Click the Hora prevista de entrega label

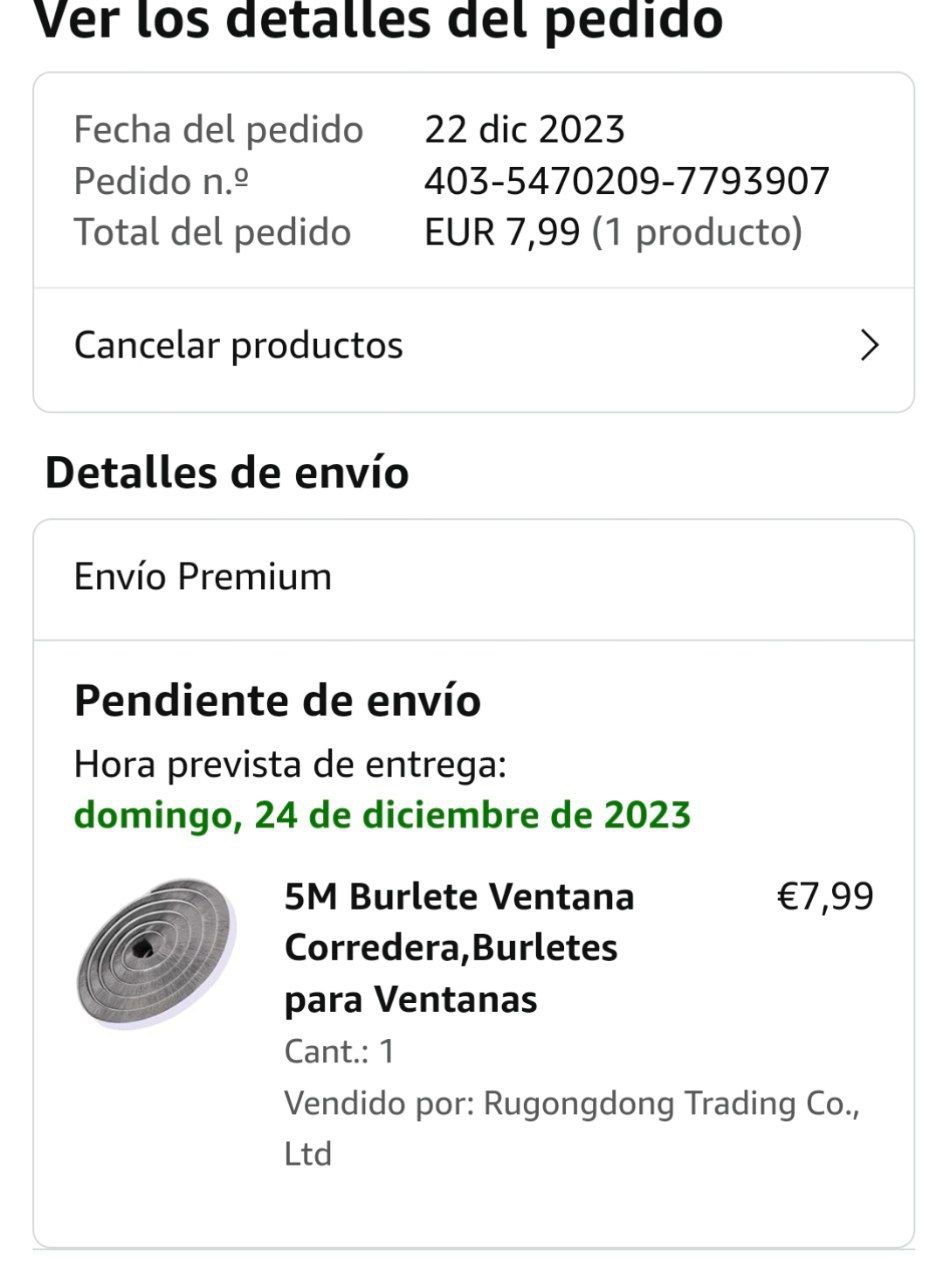(x=290, y=766)
